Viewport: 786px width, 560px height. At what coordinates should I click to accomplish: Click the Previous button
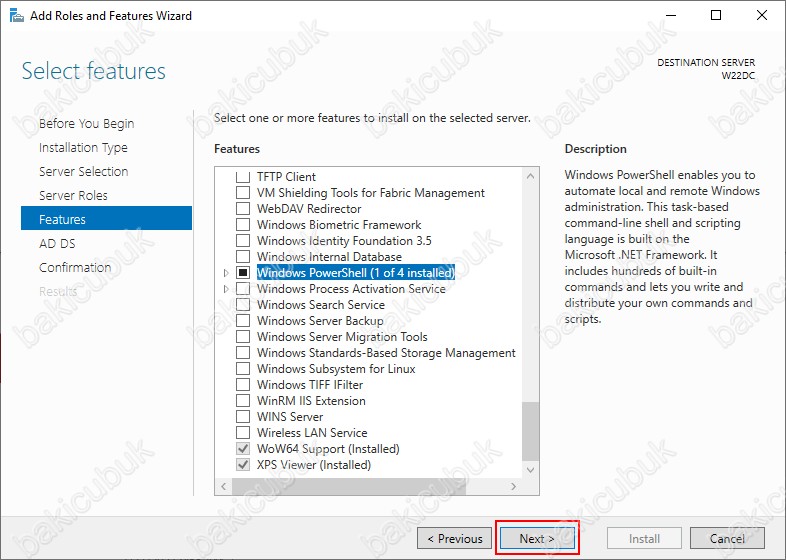coord(454,538)
